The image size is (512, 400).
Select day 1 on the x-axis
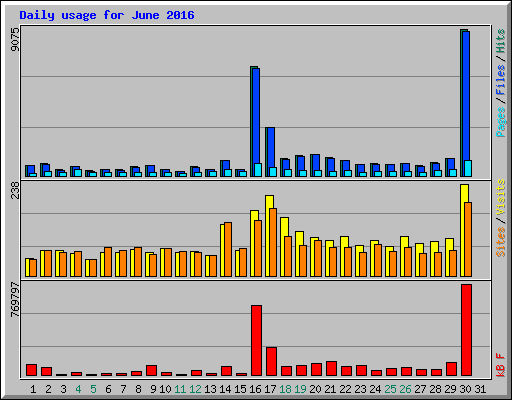pyautogui.click(x=33, y=389)
